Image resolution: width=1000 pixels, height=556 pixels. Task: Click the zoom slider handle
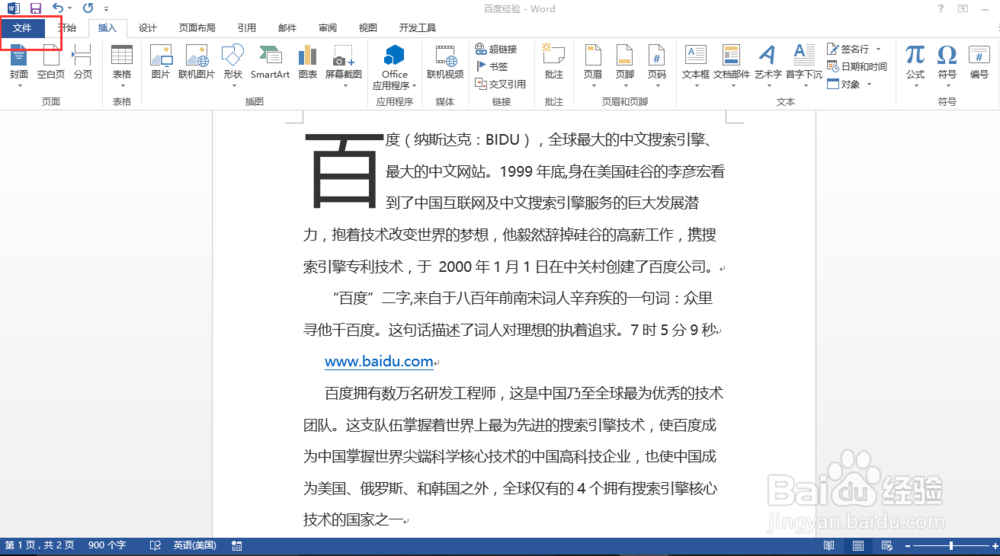click(x=951, y=546)
